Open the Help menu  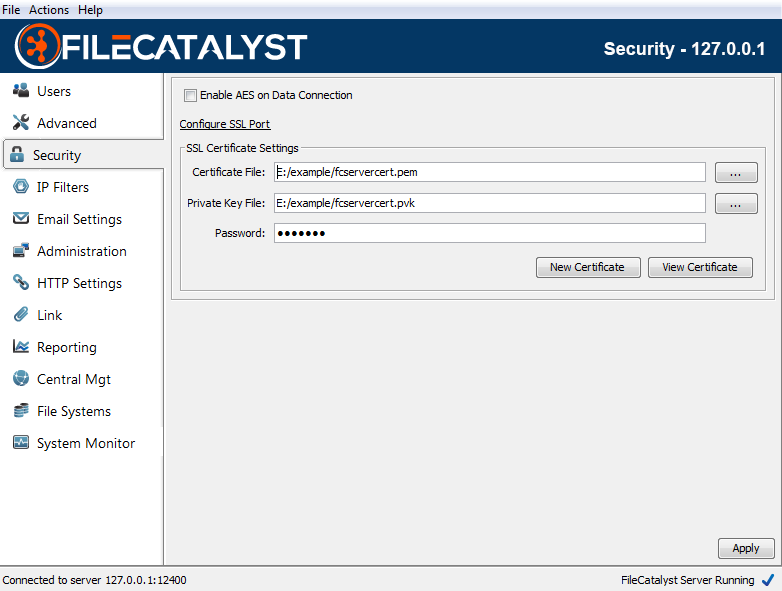click(90, 9)
